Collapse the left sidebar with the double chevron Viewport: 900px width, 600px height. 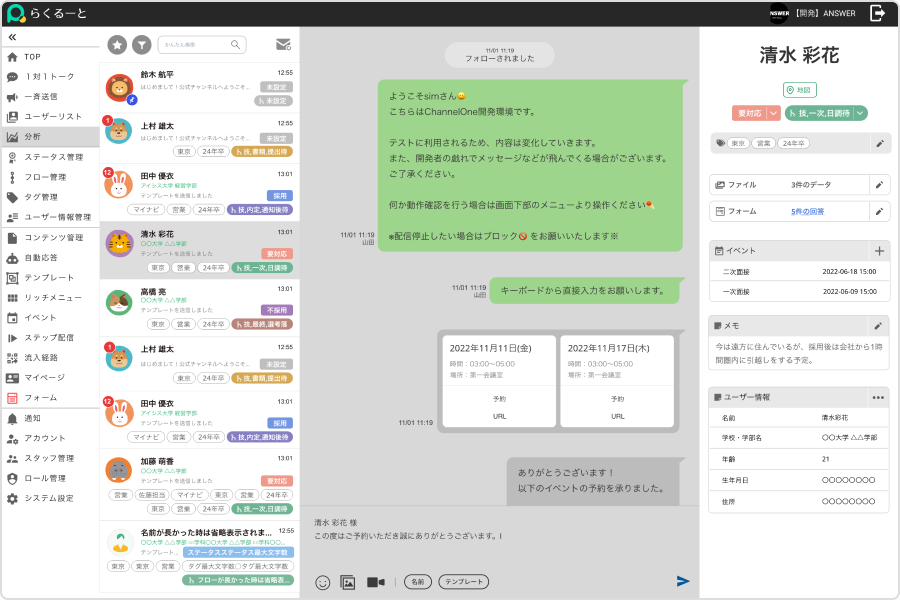[13, 37]
